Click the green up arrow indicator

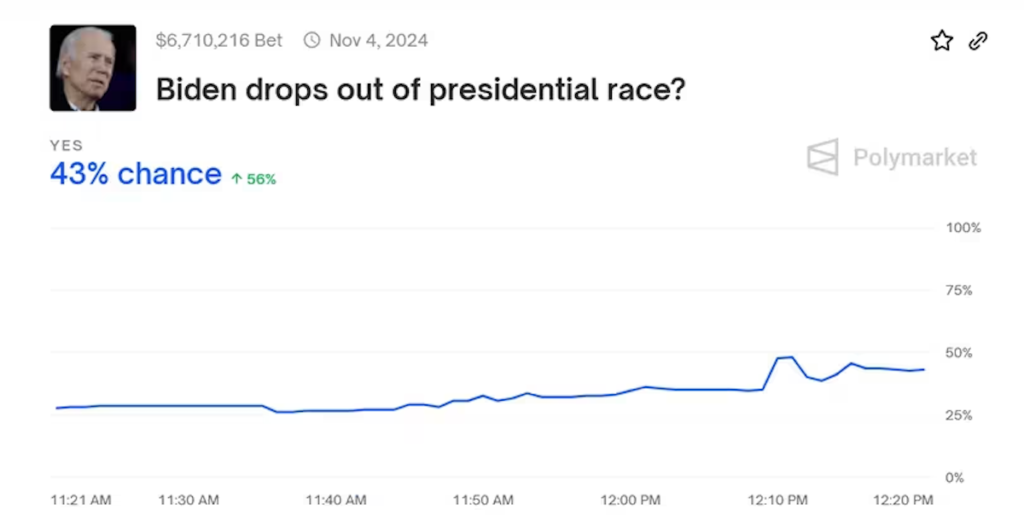click(x=237, y=179)
